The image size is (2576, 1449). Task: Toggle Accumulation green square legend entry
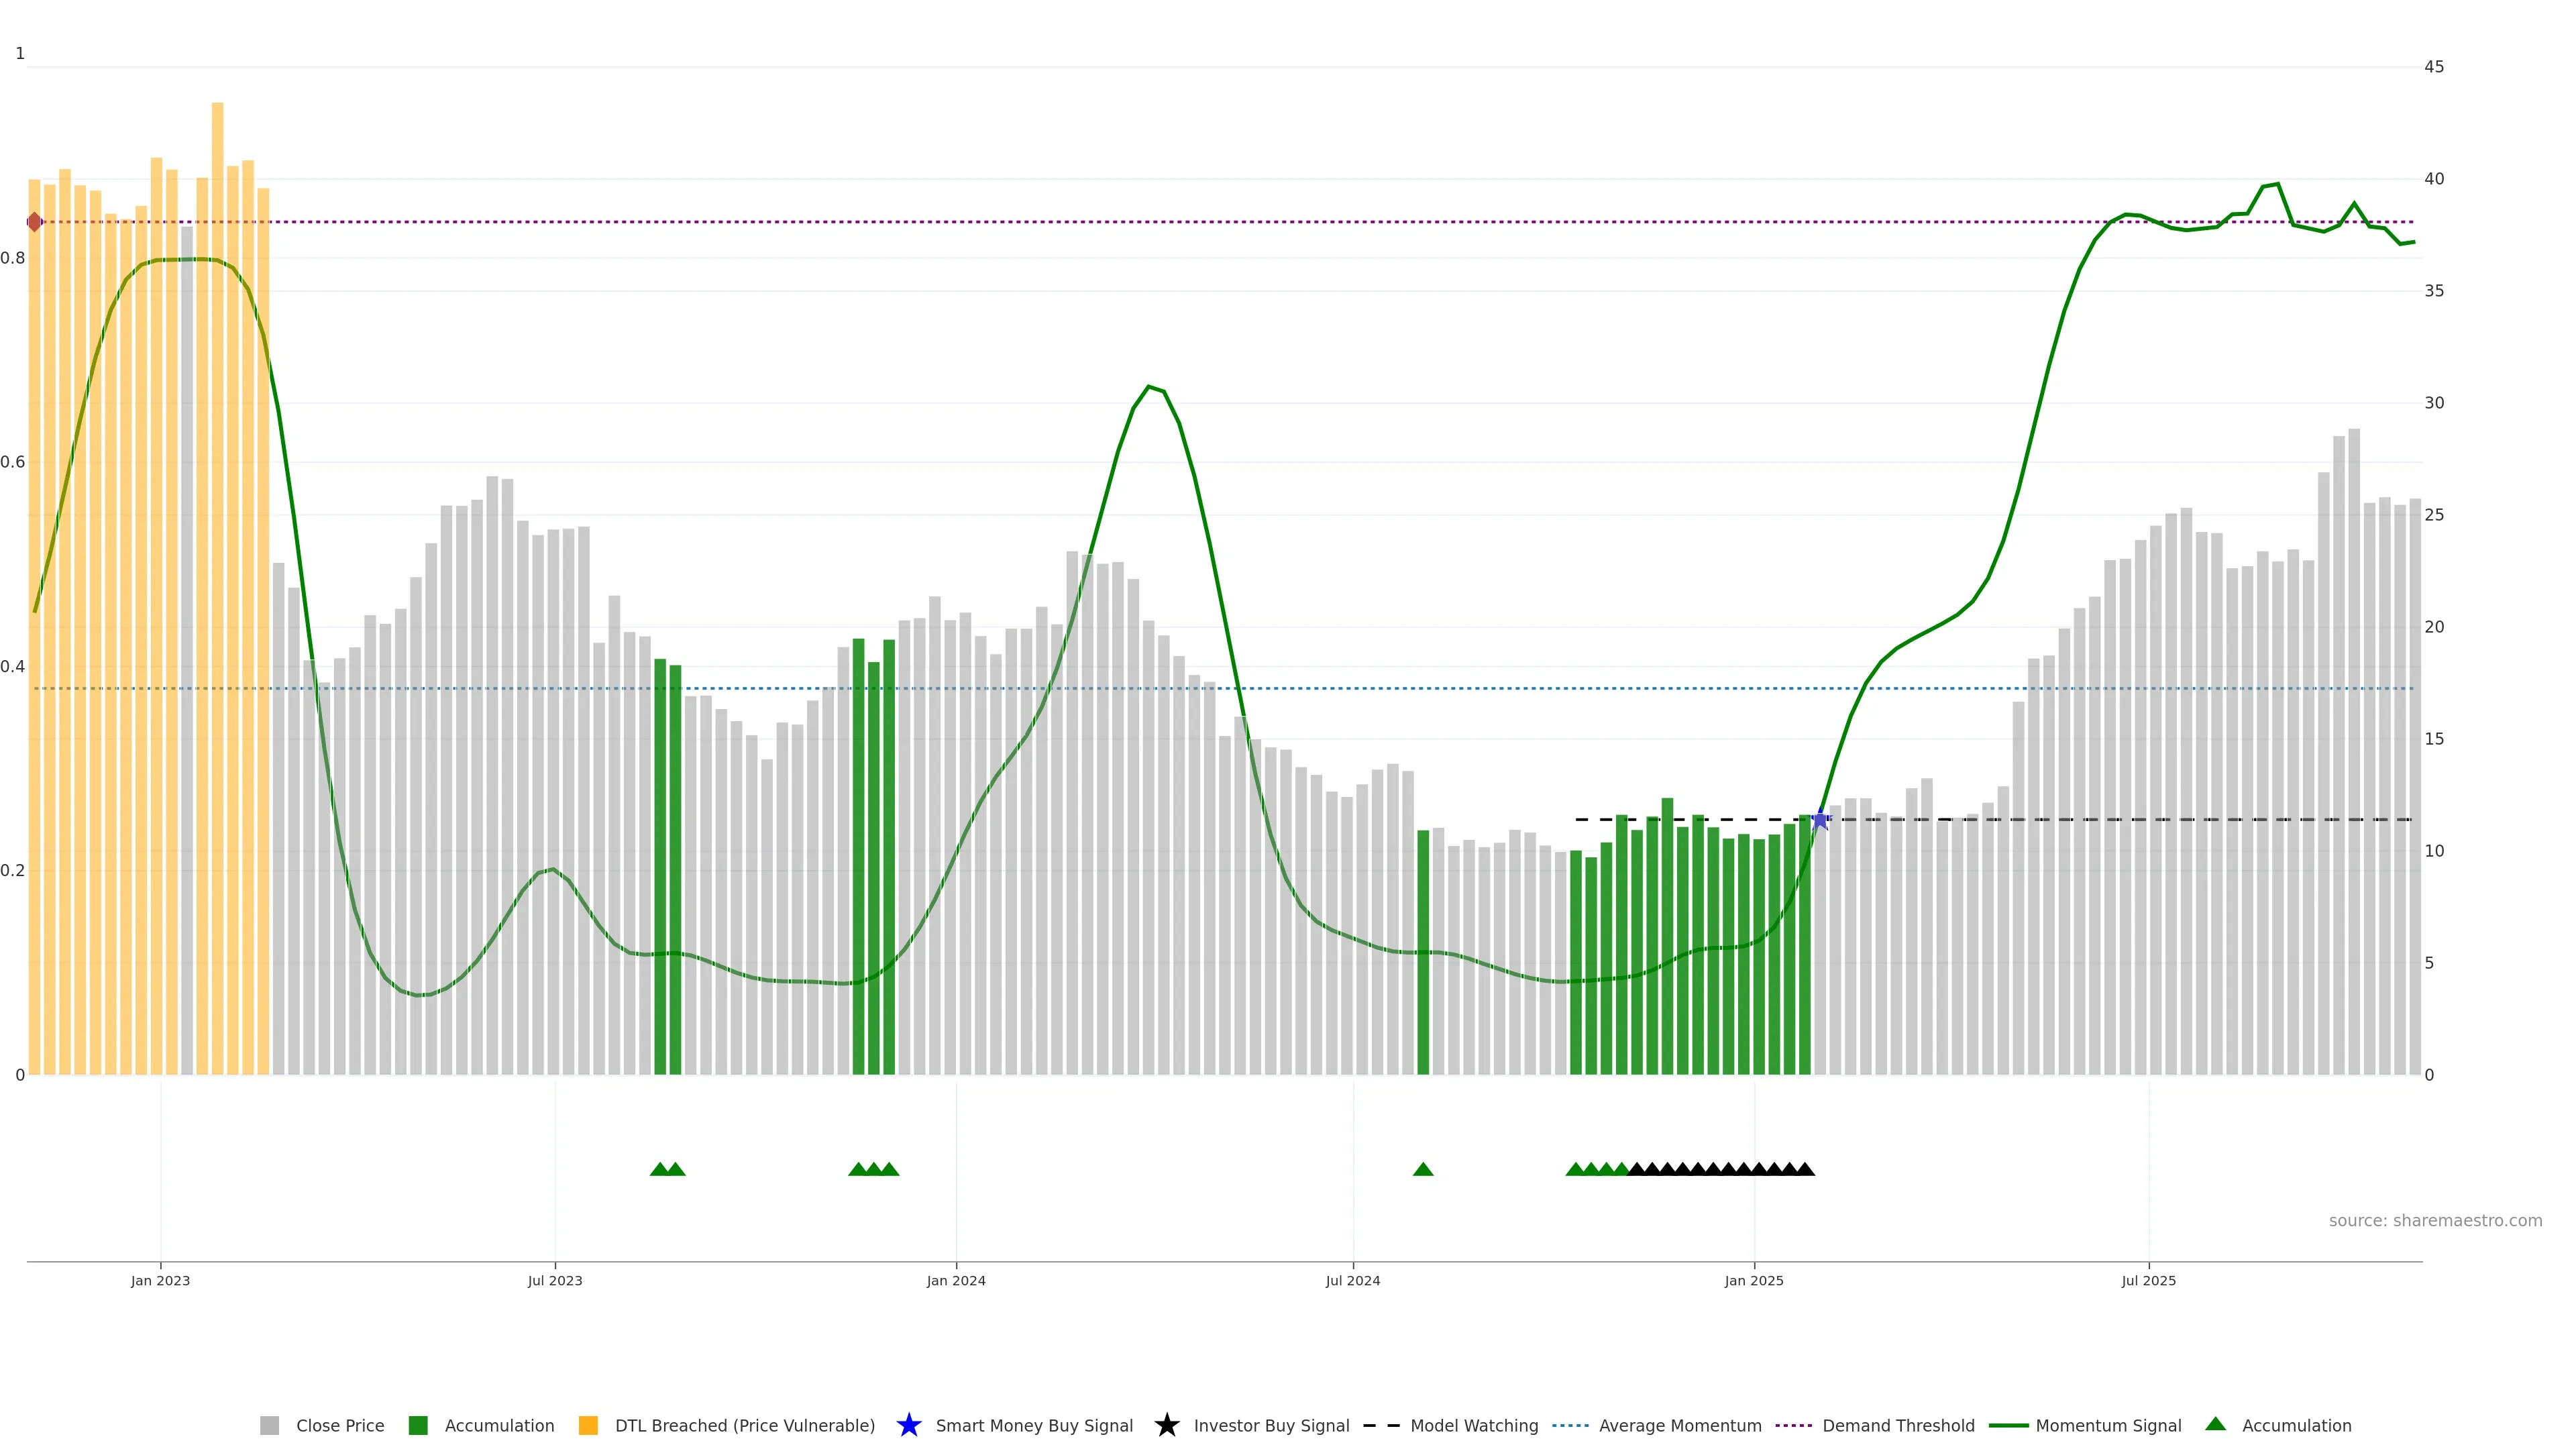418,1425
